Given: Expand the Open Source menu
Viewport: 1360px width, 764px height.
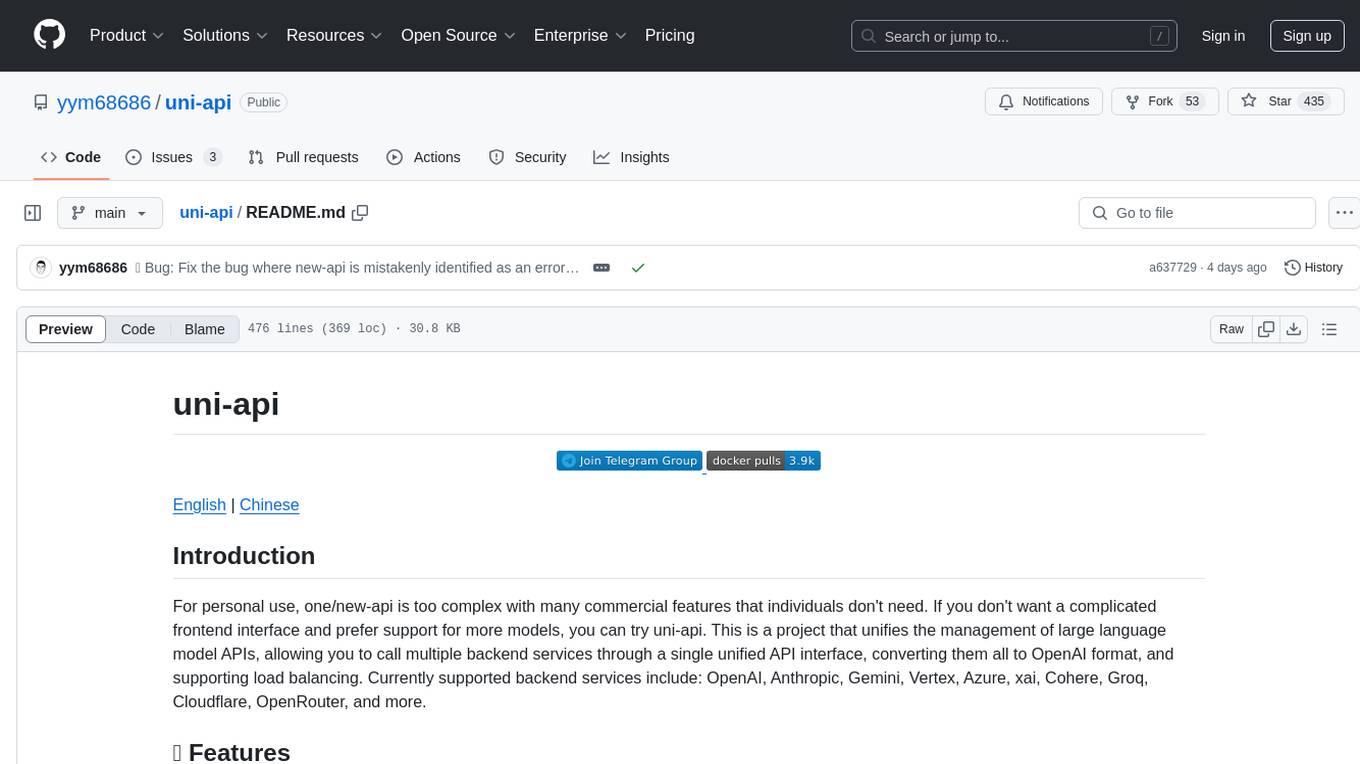Looking at the screenshot, I should coord(459,35).
